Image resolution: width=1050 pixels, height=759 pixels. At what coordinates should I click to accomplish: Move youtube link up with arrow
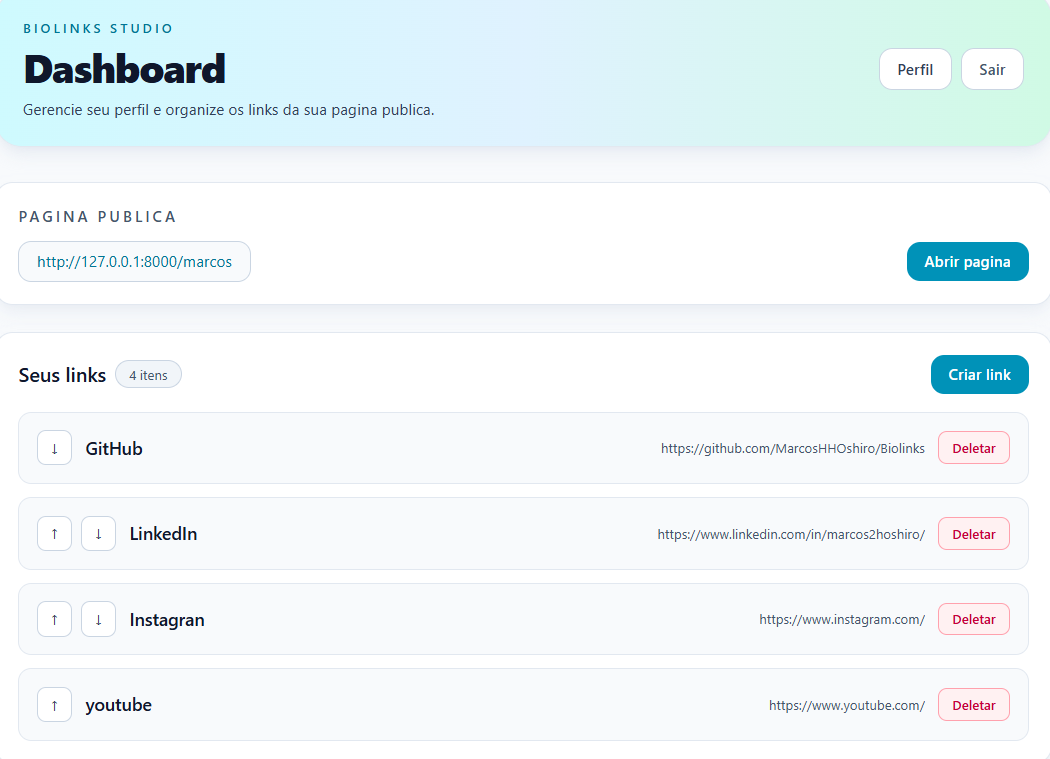54,705
